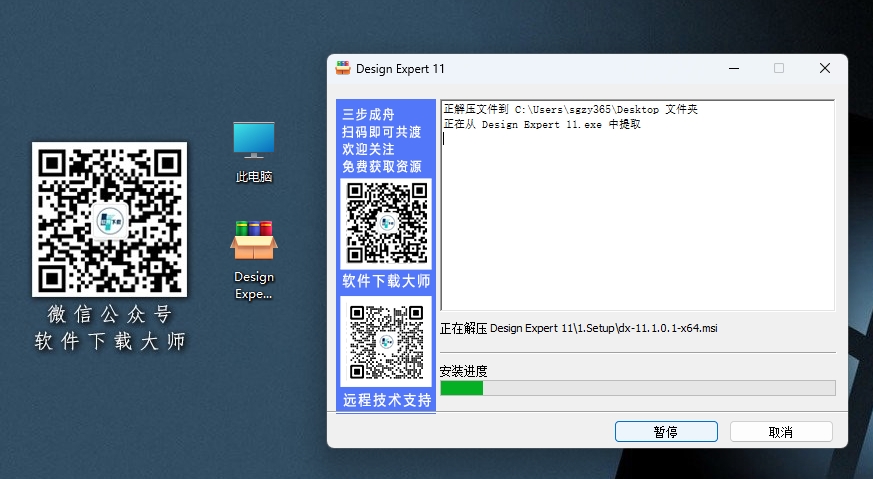The image size is (873, 479).
Task: Click the lower QR code above 远程技术支持
Action: tap(386, 341)
